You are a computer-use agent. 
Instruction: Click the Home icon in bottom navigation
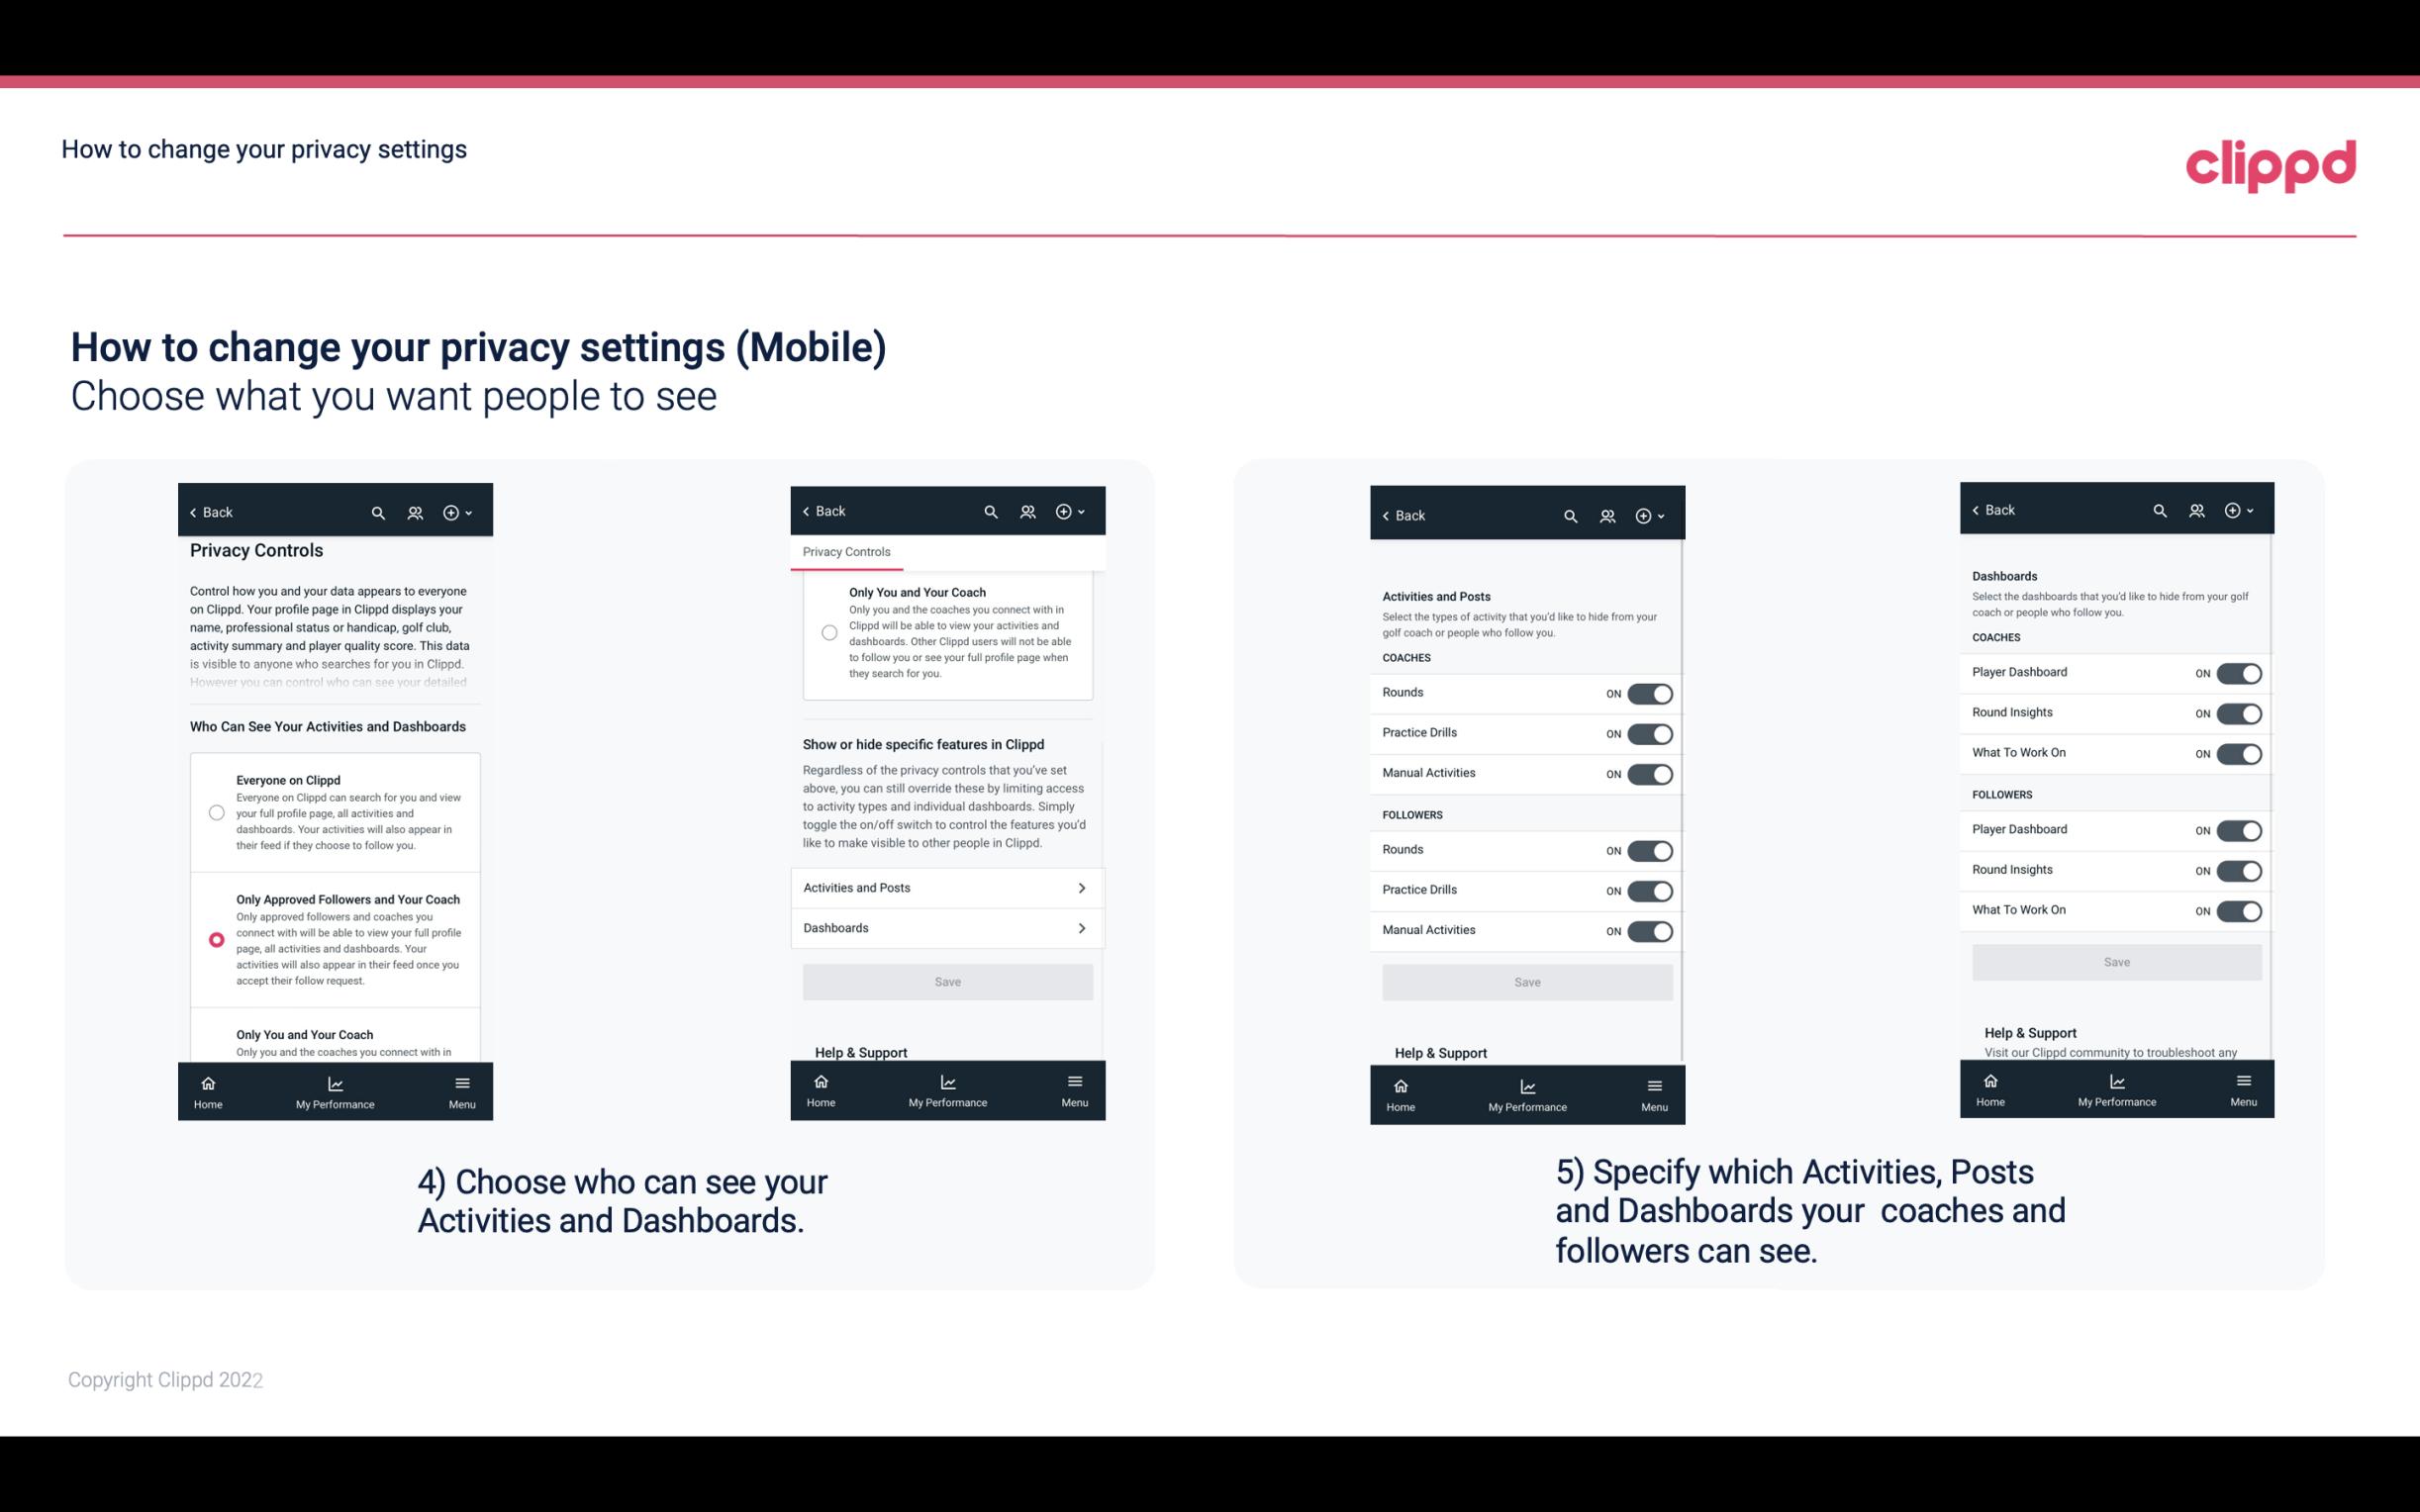207,1082
